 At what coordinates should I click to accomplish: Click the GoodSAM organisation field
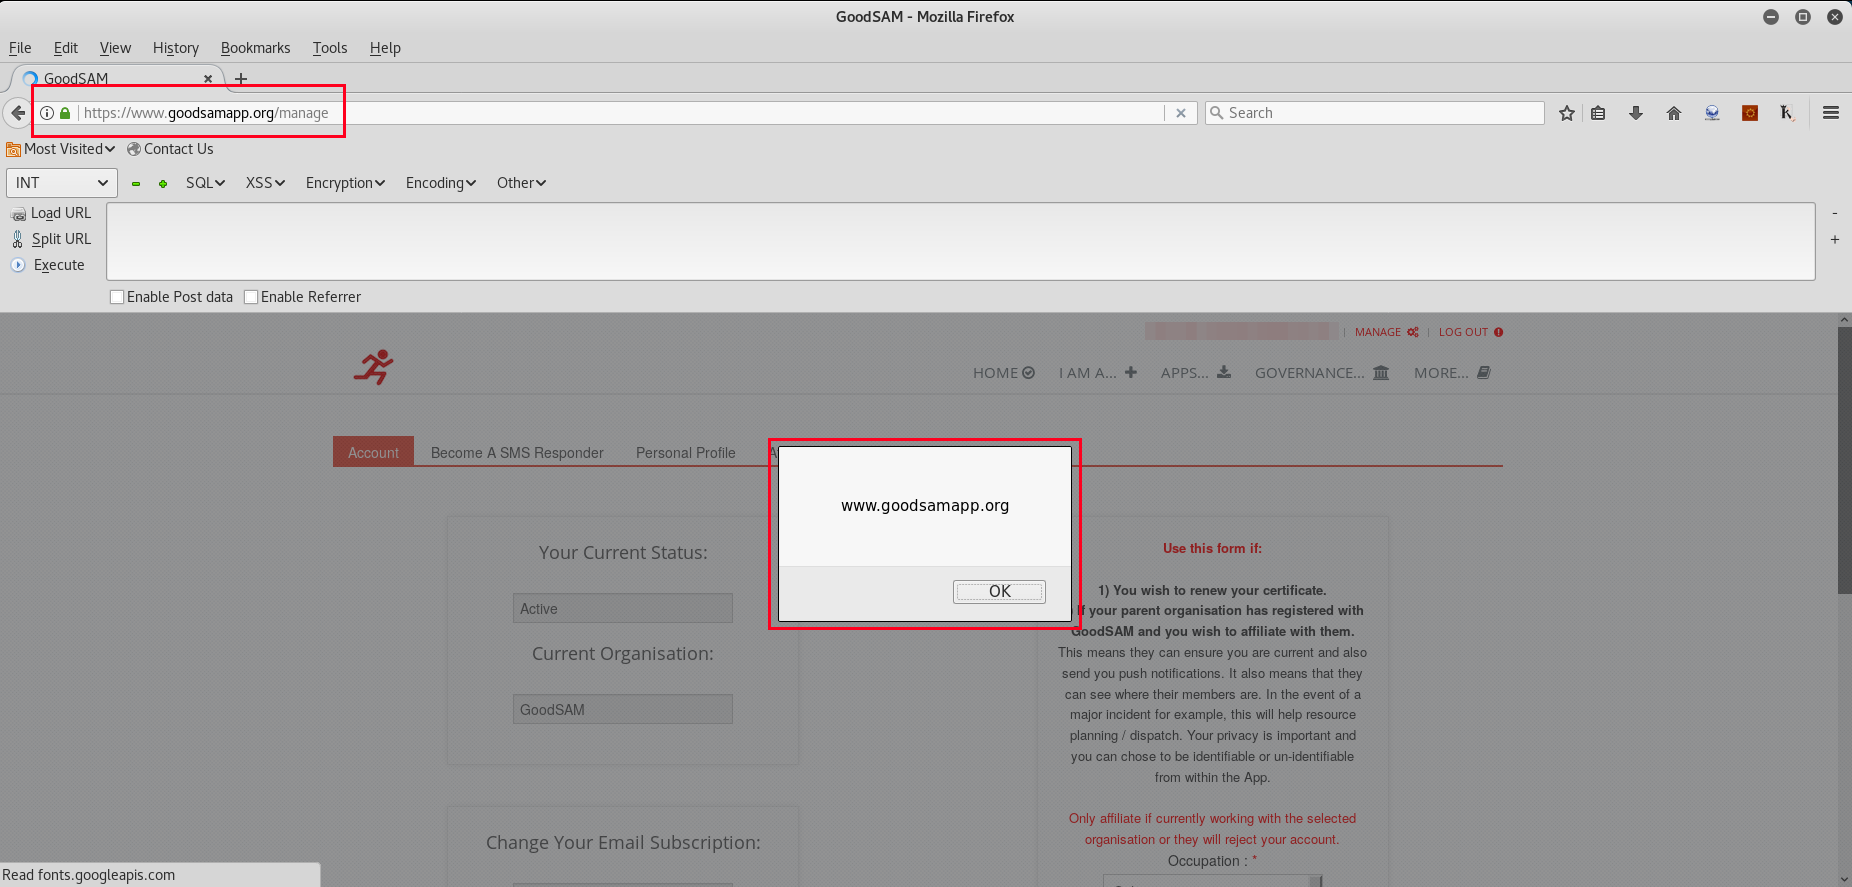pyautogui.click(x=623, y=710)
